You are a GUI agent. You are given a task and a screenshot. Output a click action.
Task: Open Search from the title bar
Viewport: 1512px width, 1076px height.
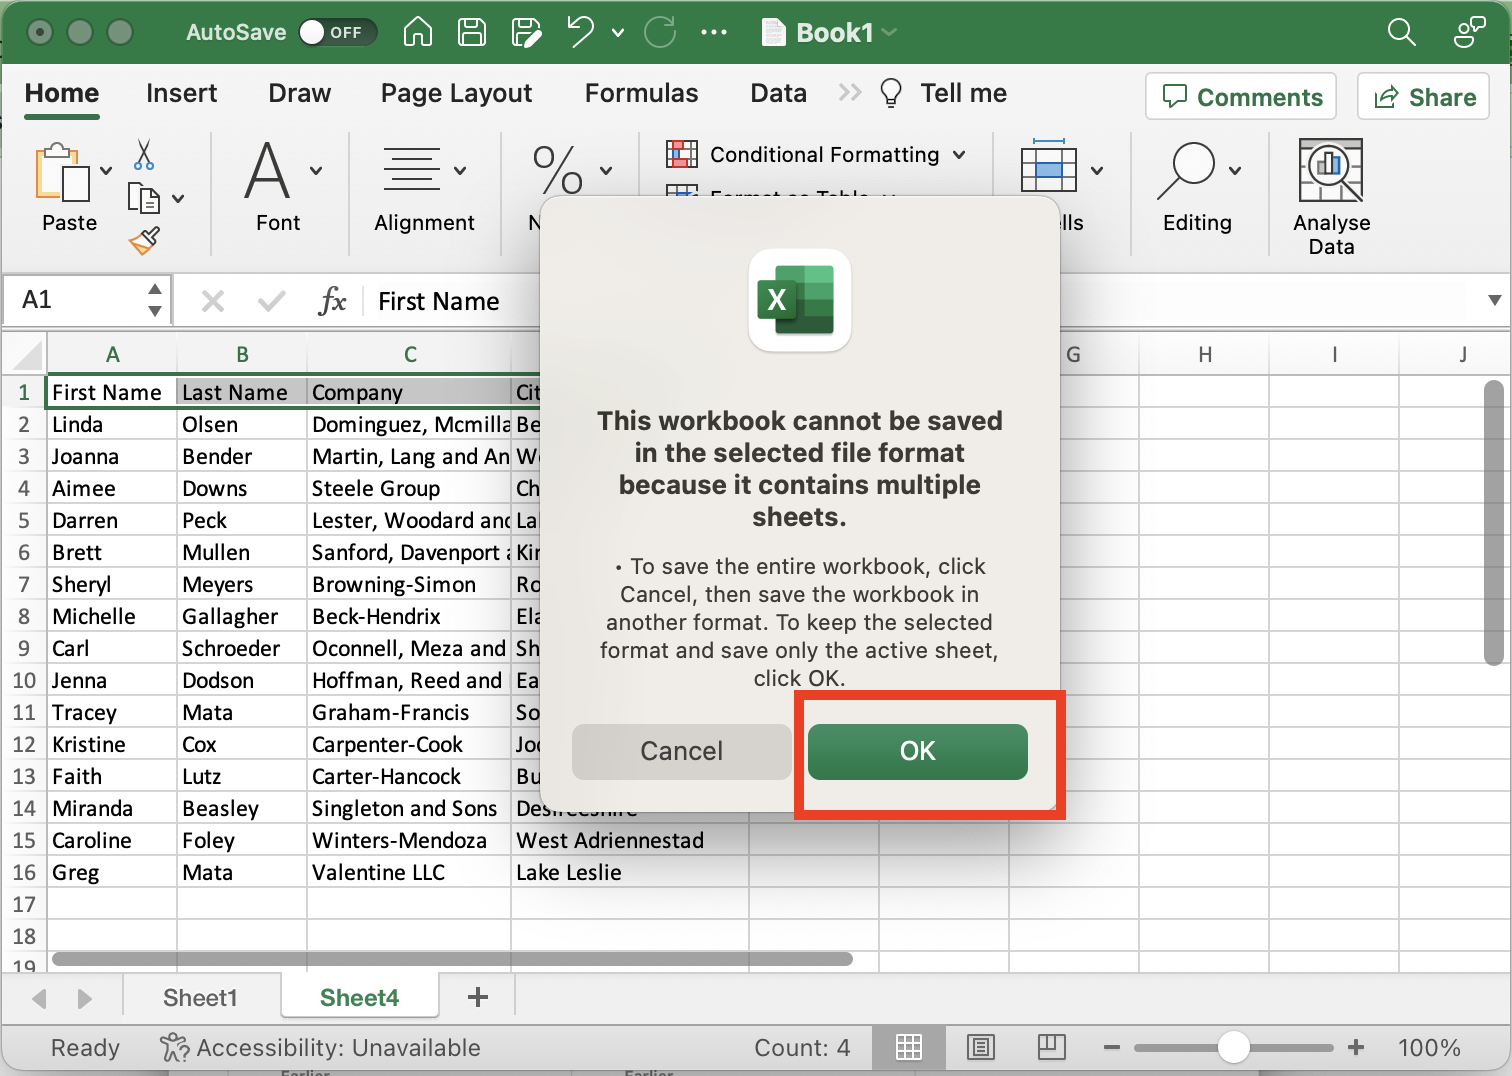1401,32
